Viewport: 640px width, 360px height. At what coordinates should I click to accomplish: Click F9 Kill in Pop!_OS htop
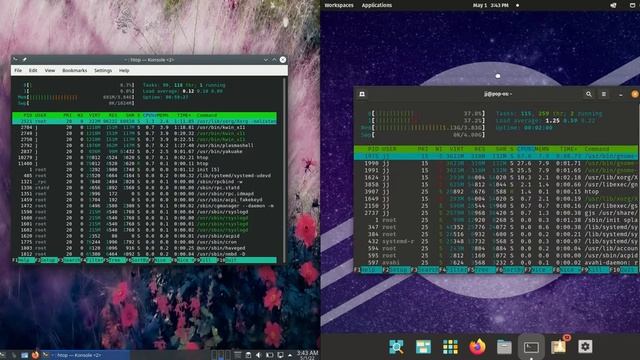[595, 270]
